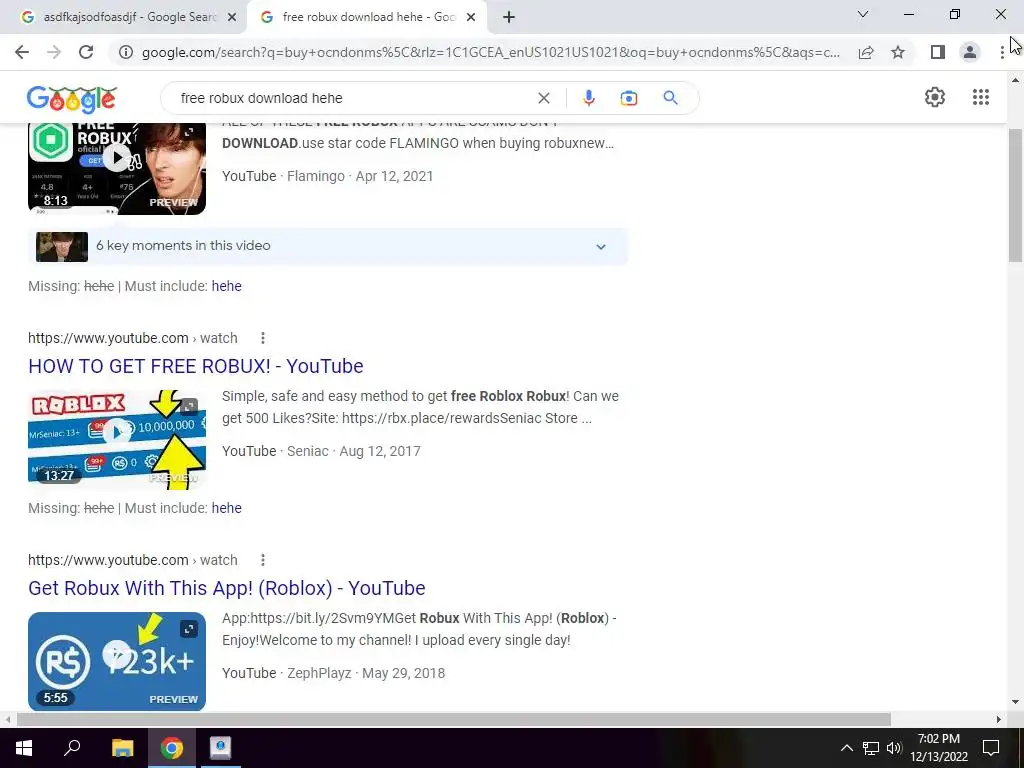Screen dimensions: 1024x768
Task: Open the Chrome side panel
Action: tap(938, 52)
